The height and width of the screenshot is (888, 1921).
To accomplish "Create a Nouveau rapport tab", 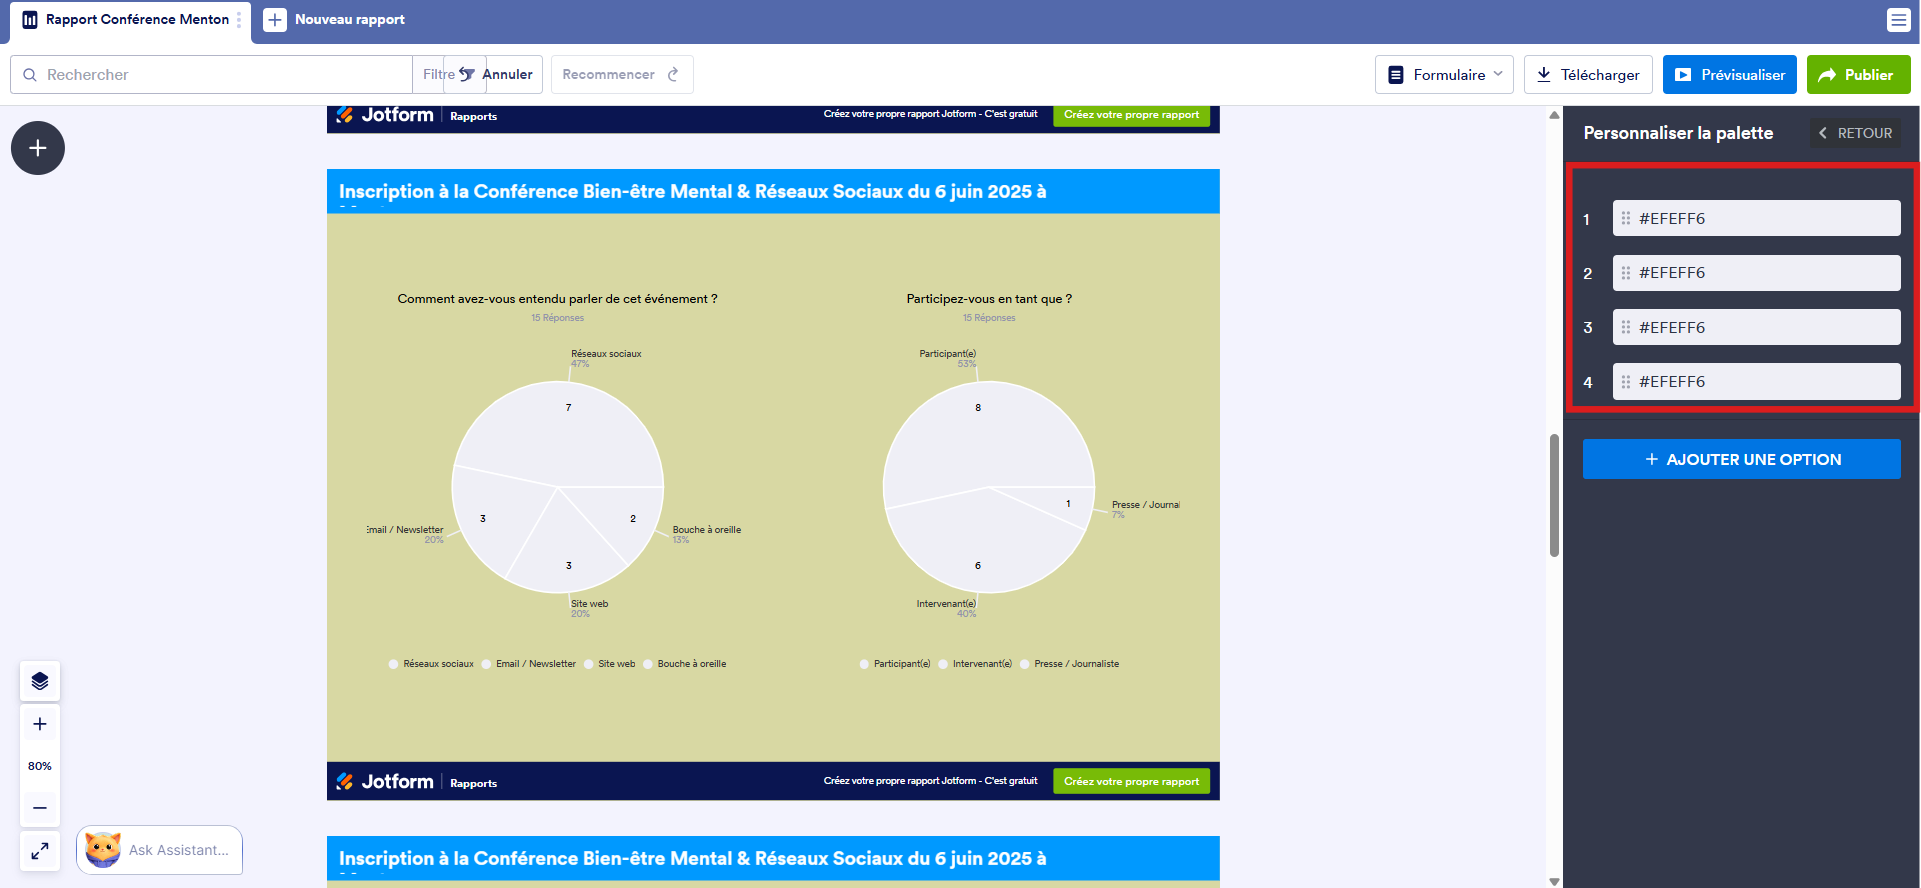I will tap(334, 20).
